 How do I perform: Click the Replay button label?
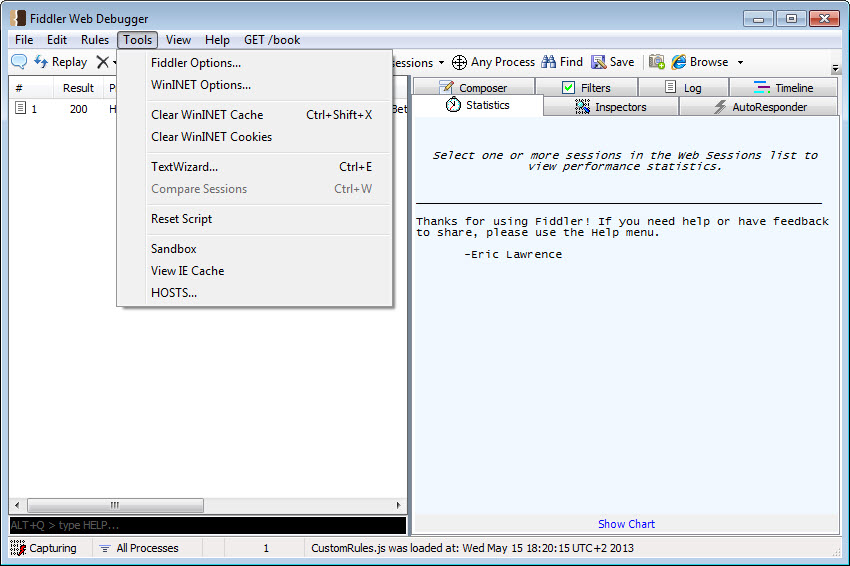(x=69, y=62)
